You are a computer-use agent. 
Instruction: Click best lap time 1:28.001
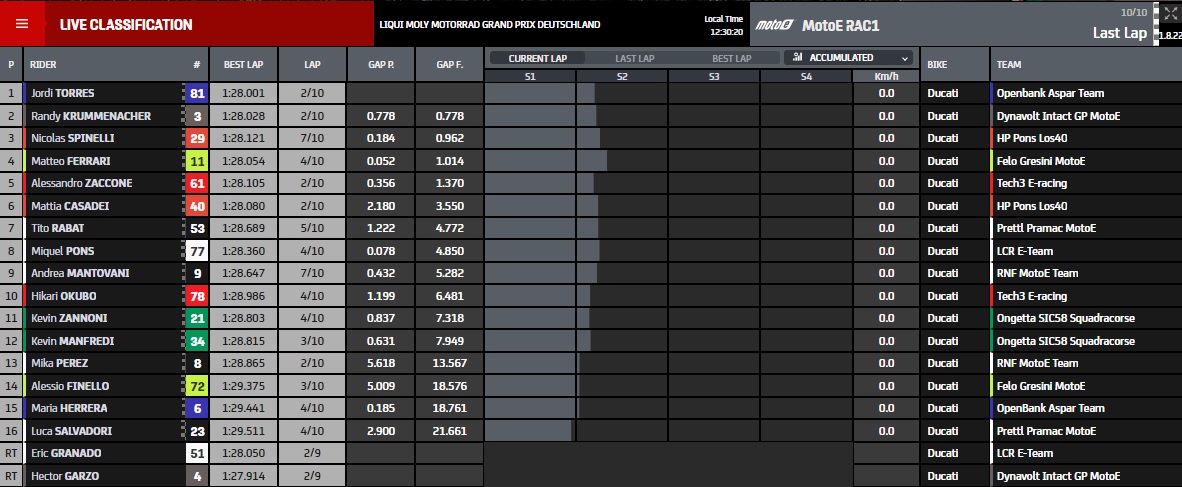(x=243, y=93)
